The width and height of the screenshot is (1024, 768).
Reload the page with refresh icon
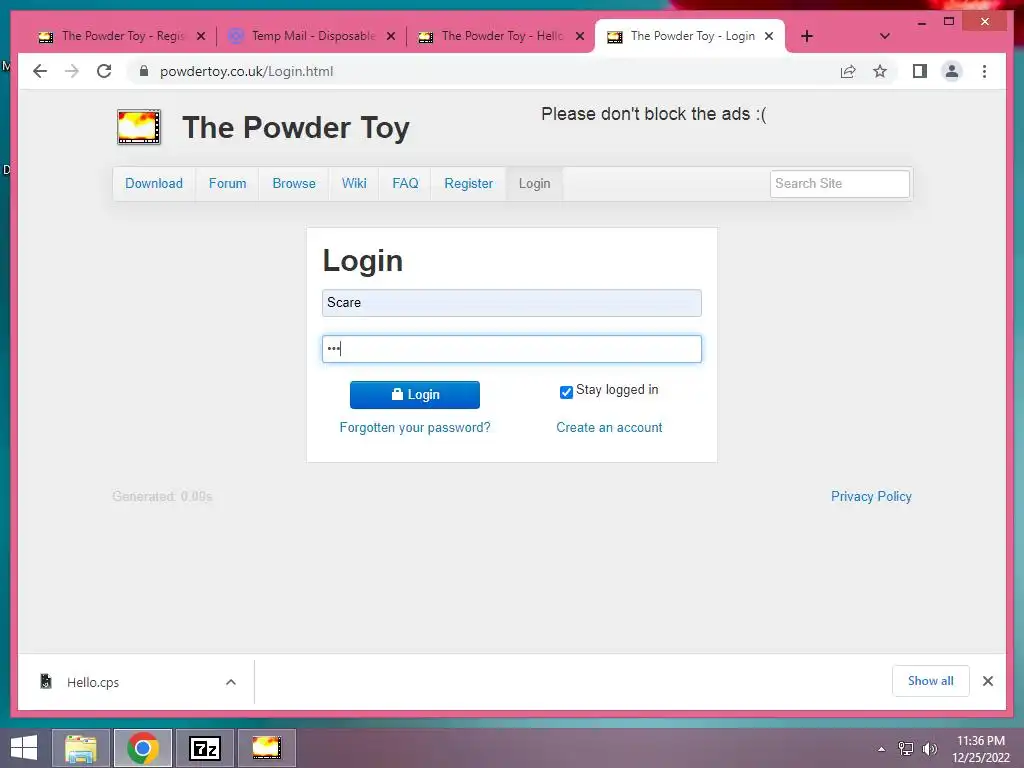click(x=104, y=71)
